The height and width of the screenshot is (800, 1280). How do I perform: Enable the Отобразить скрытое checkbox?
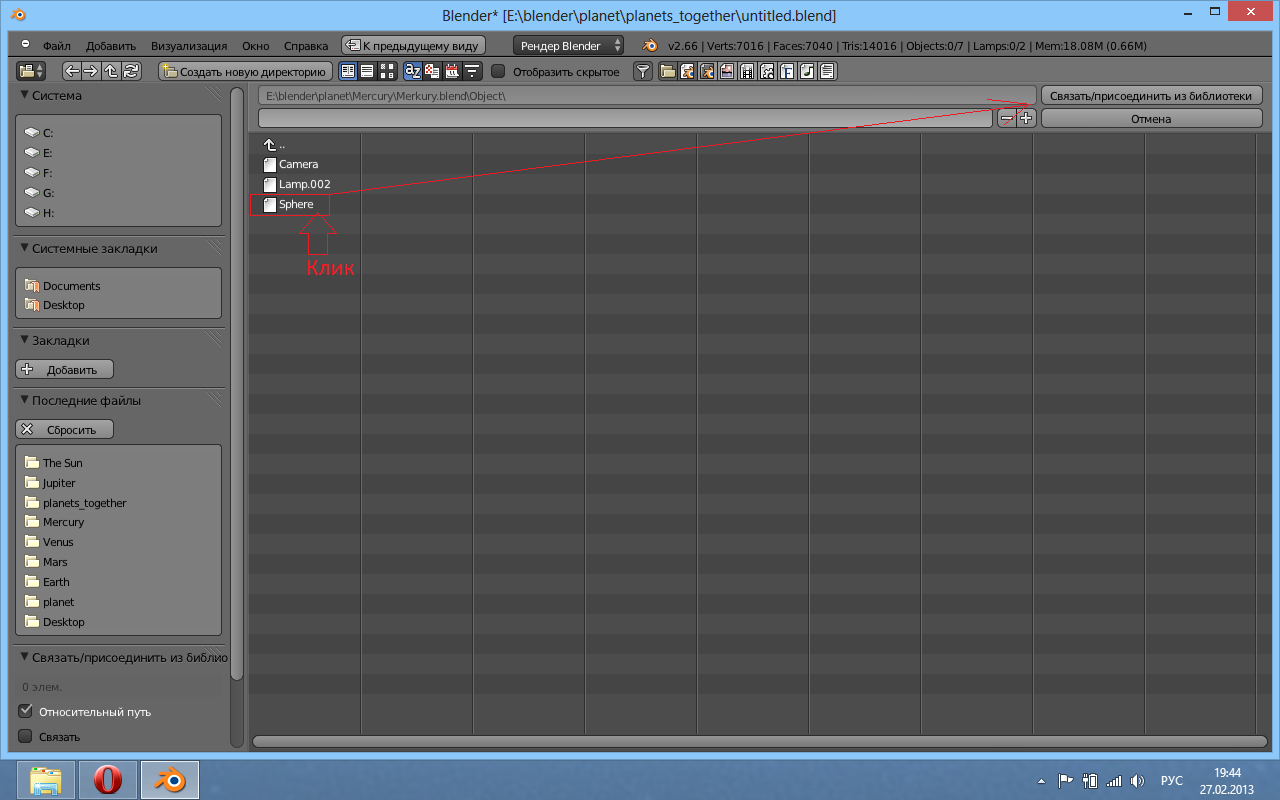pyautogui.click(x=498, y=71)
